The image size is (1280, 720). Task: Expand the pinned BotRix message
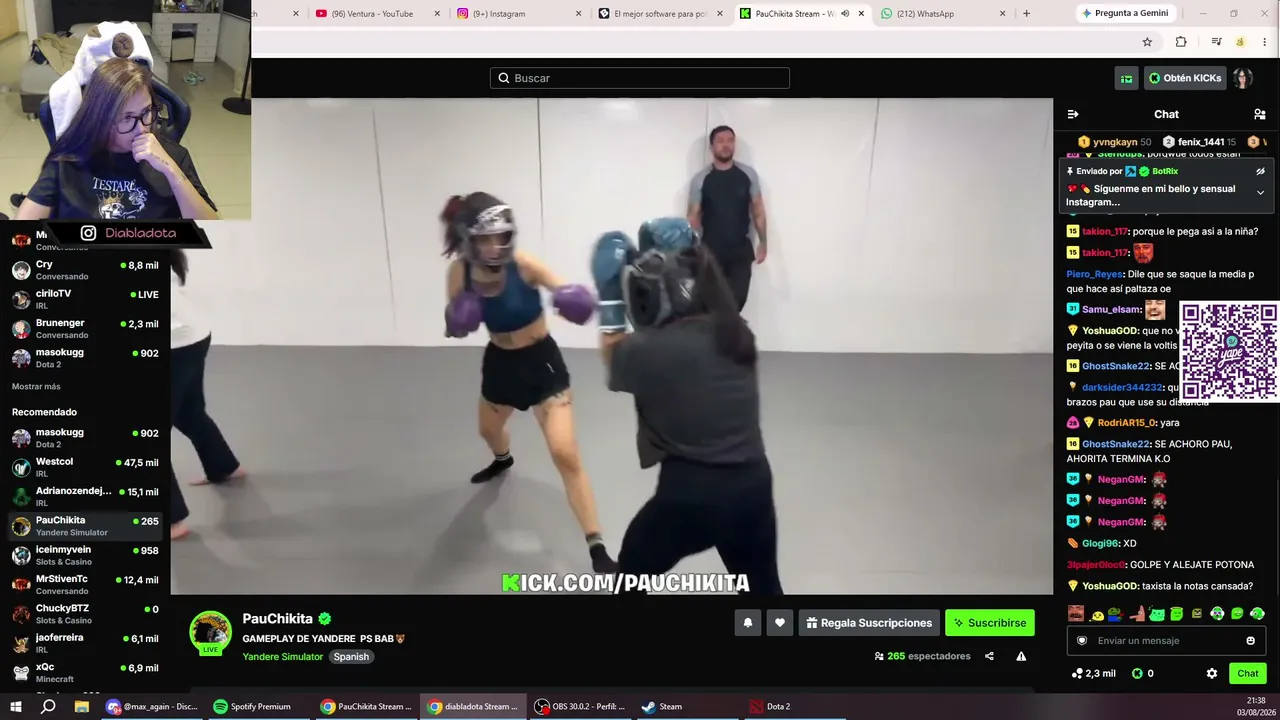tap(1260, 192)
